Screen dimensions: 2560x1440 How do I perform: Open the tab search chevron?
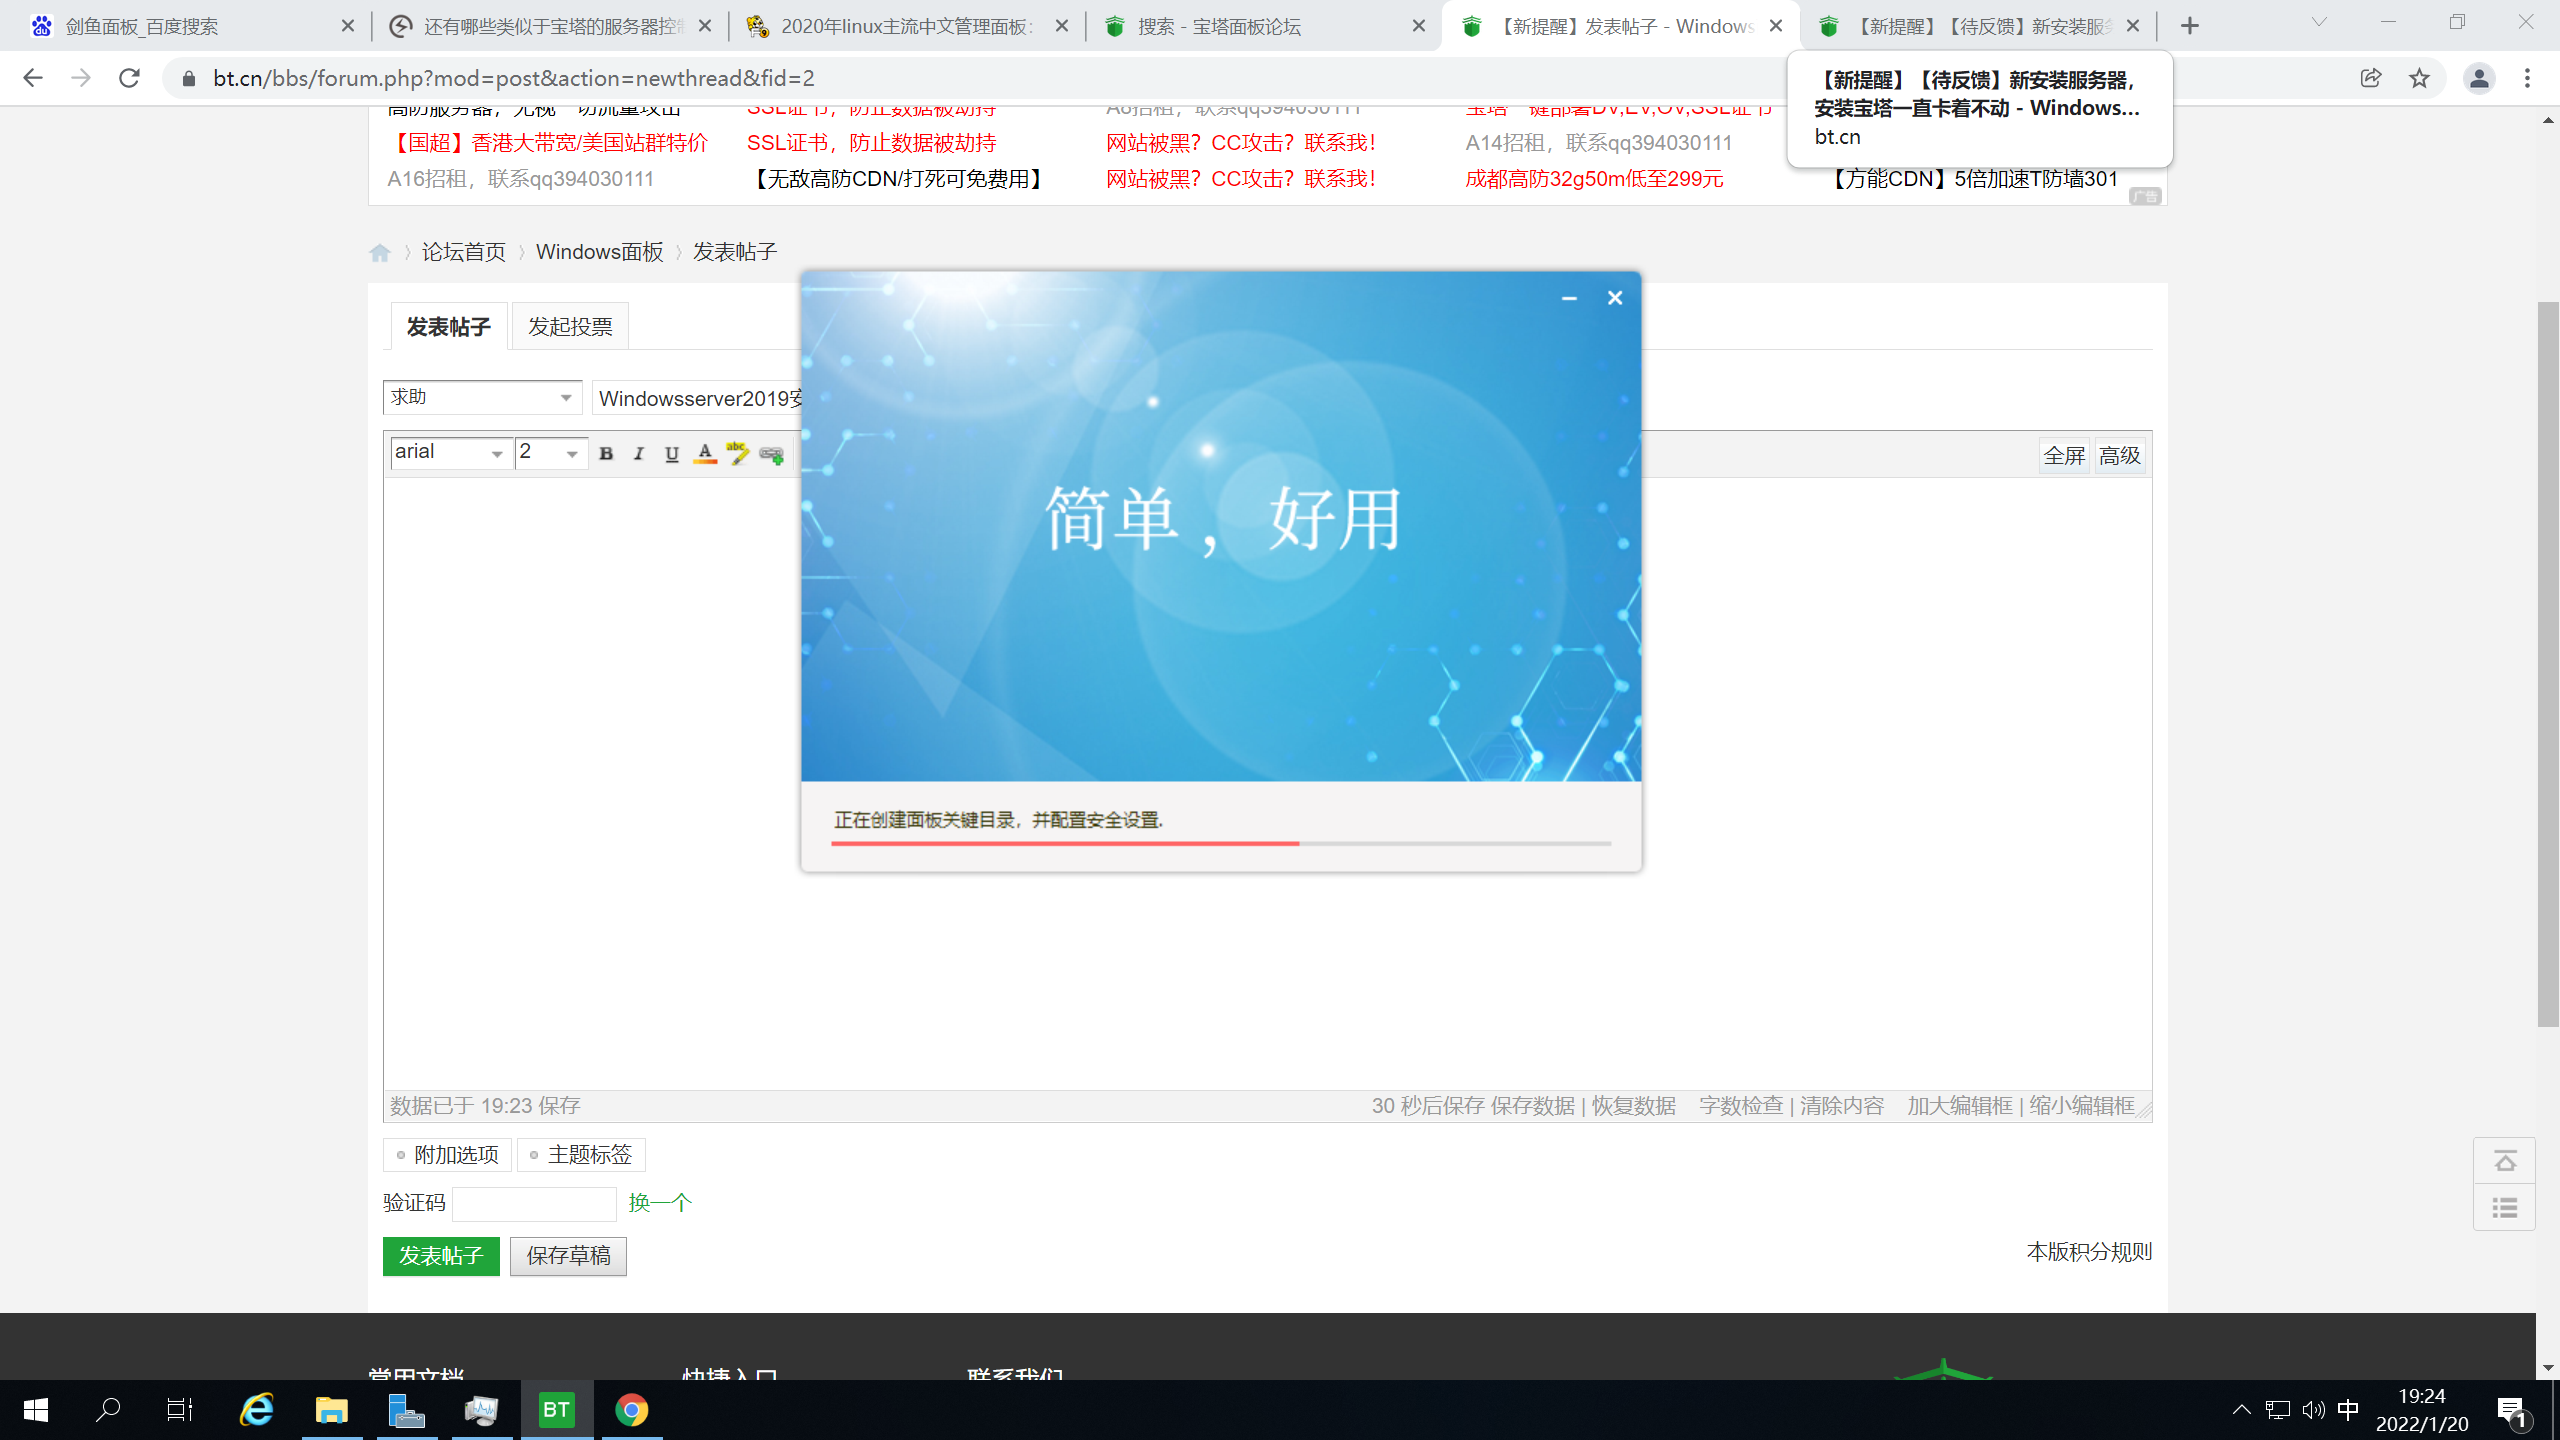[x=2319, y=22]
